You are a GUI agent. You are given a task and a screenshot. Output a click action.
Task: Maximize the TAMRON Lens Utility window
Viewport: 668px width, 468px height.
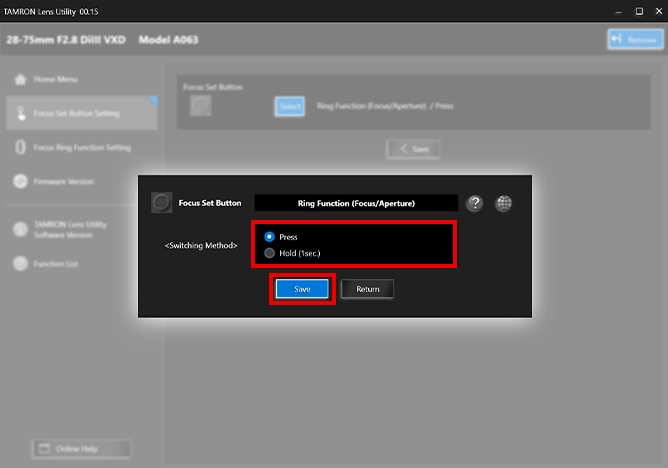[639, 11]
